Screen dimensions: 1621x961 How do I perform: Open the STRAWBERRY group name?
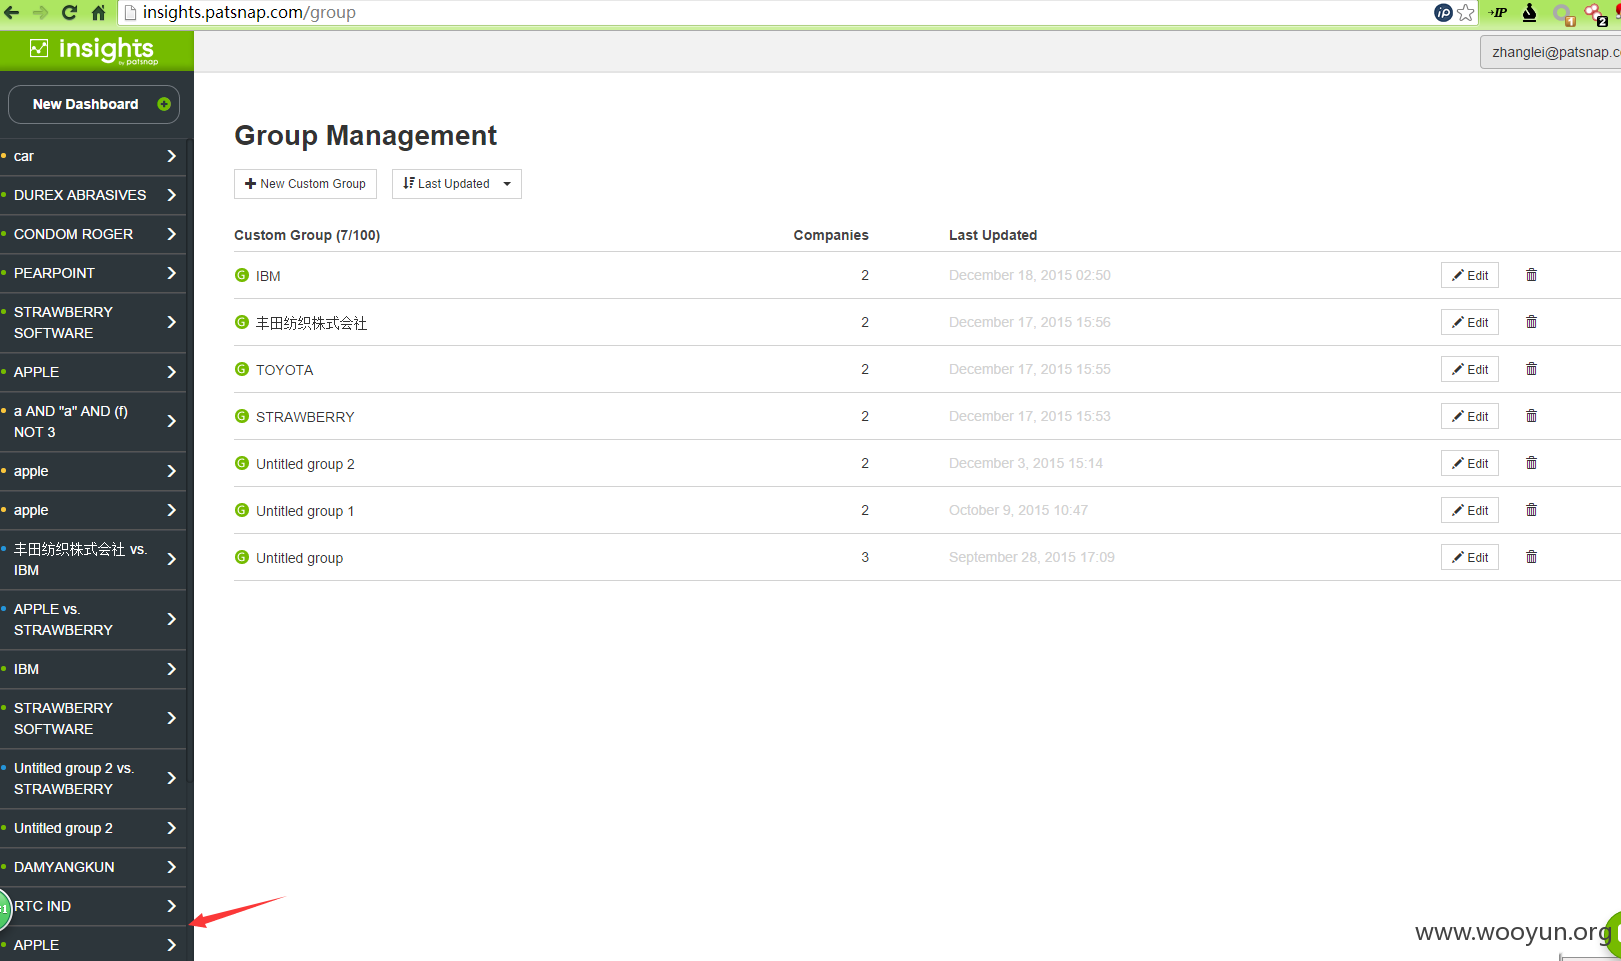pyautogui.click(x=305, y=417)
